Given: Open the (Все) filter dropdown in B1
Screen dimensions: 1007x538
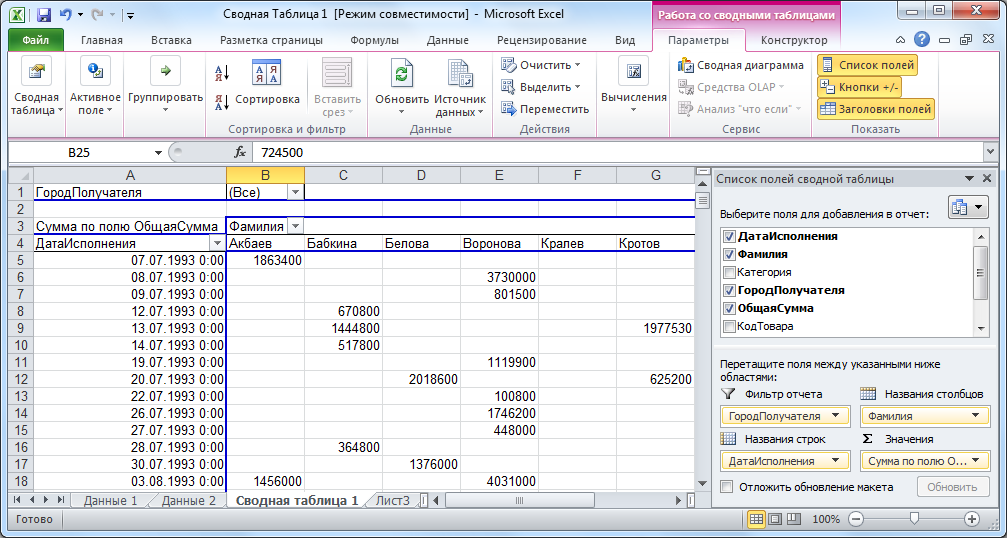Looking at the screenshot, I should coord(295,192).
